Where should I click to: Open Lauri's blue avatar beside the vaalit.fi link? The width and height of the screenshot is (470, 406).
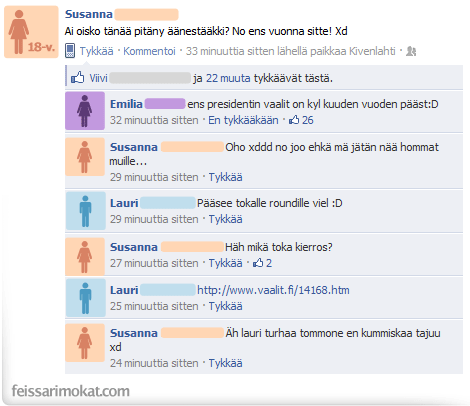tap(86, 298)
